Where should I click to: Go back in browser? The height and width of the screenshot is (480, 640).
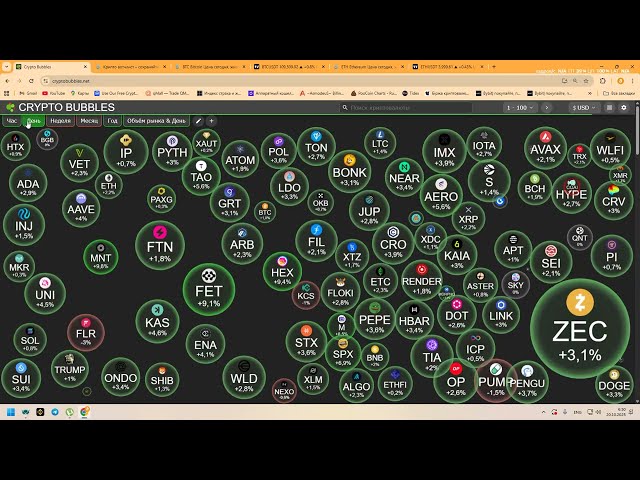point(7,81)
